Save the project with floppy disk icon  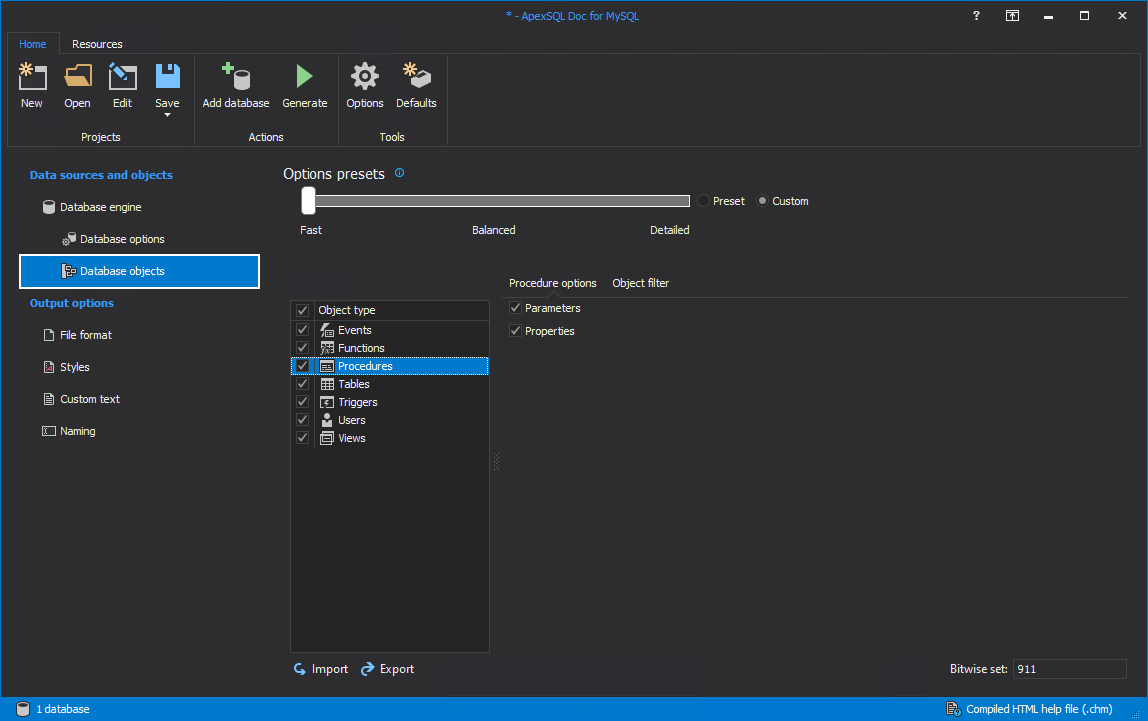pos(168,77)
